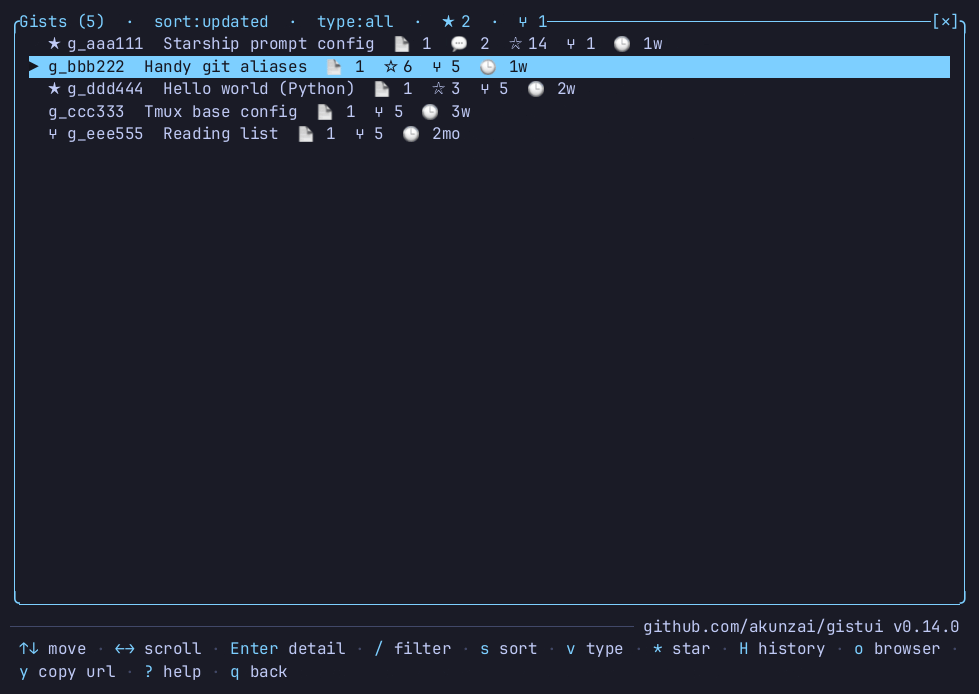Click the ? help hint

(x=172, y=672)
